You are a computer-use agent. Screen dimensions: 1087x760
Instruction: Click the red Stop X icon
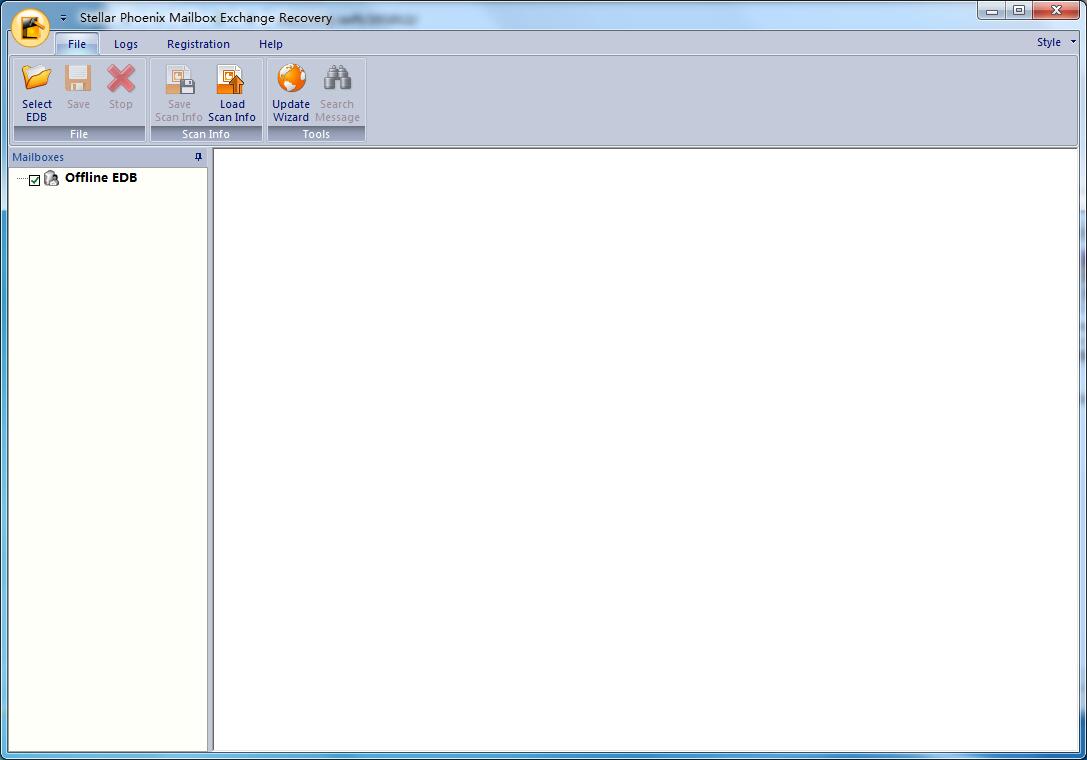(121, 78)
